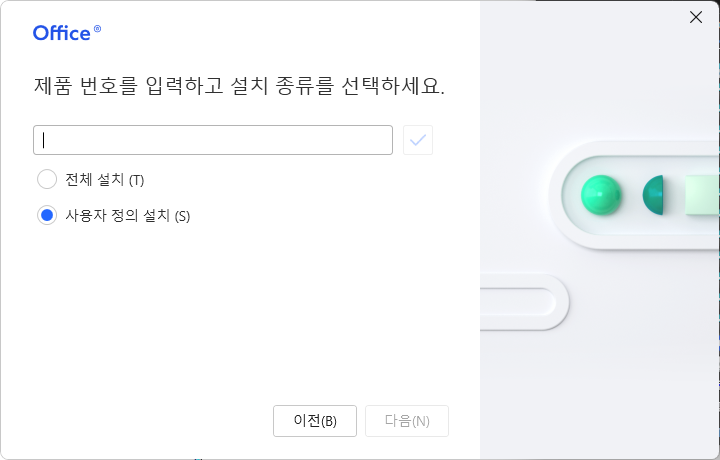Click the blue Office logo
Screen dimensions: 720x460
click(62, 33)
